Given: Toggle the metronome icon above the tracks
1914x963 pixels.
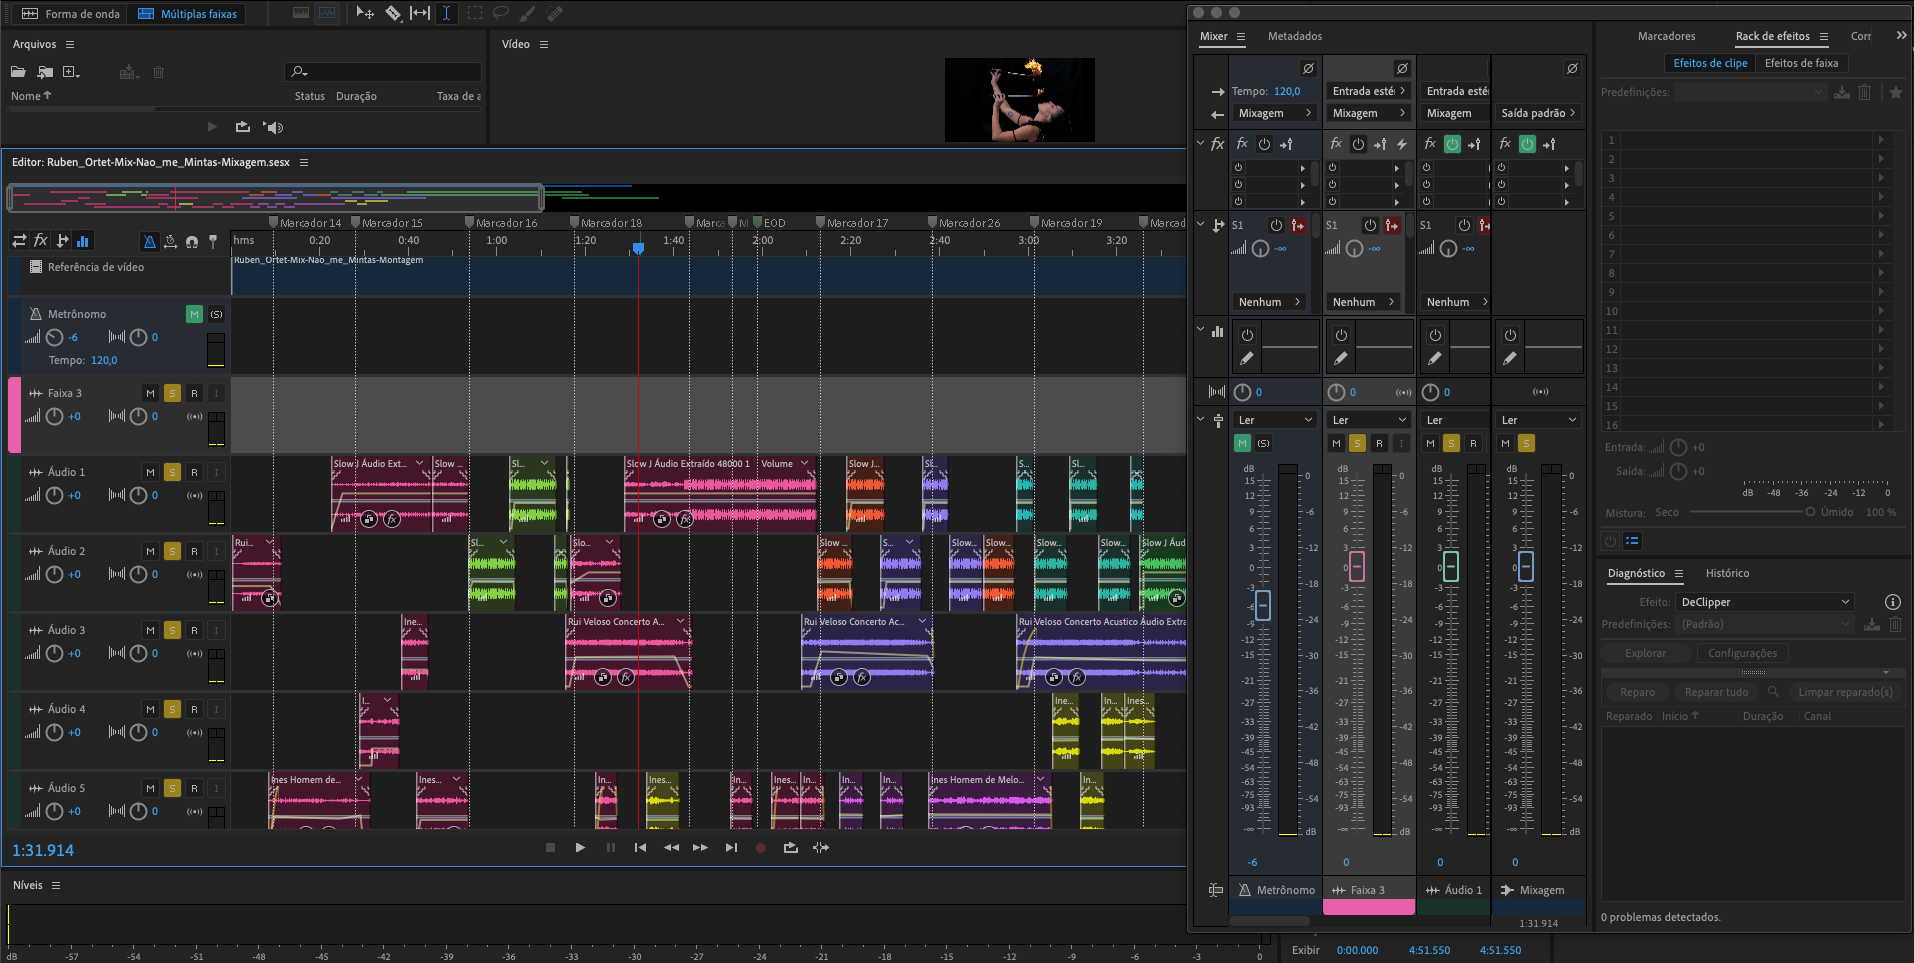Looking at the screenshot, I should coord(149,241).
